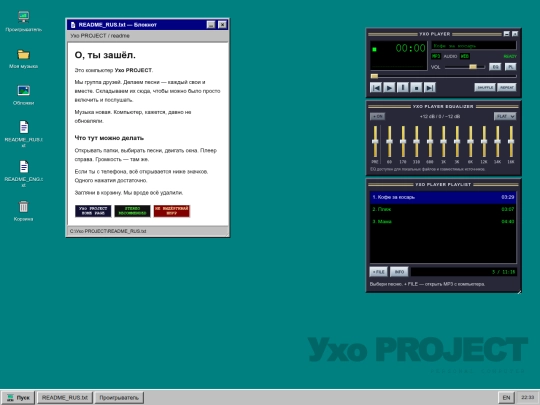Viewport: 540px width, 405px height.
Task: Adjust the PRE preamp equalizer slider
Action: coord(375,142)
